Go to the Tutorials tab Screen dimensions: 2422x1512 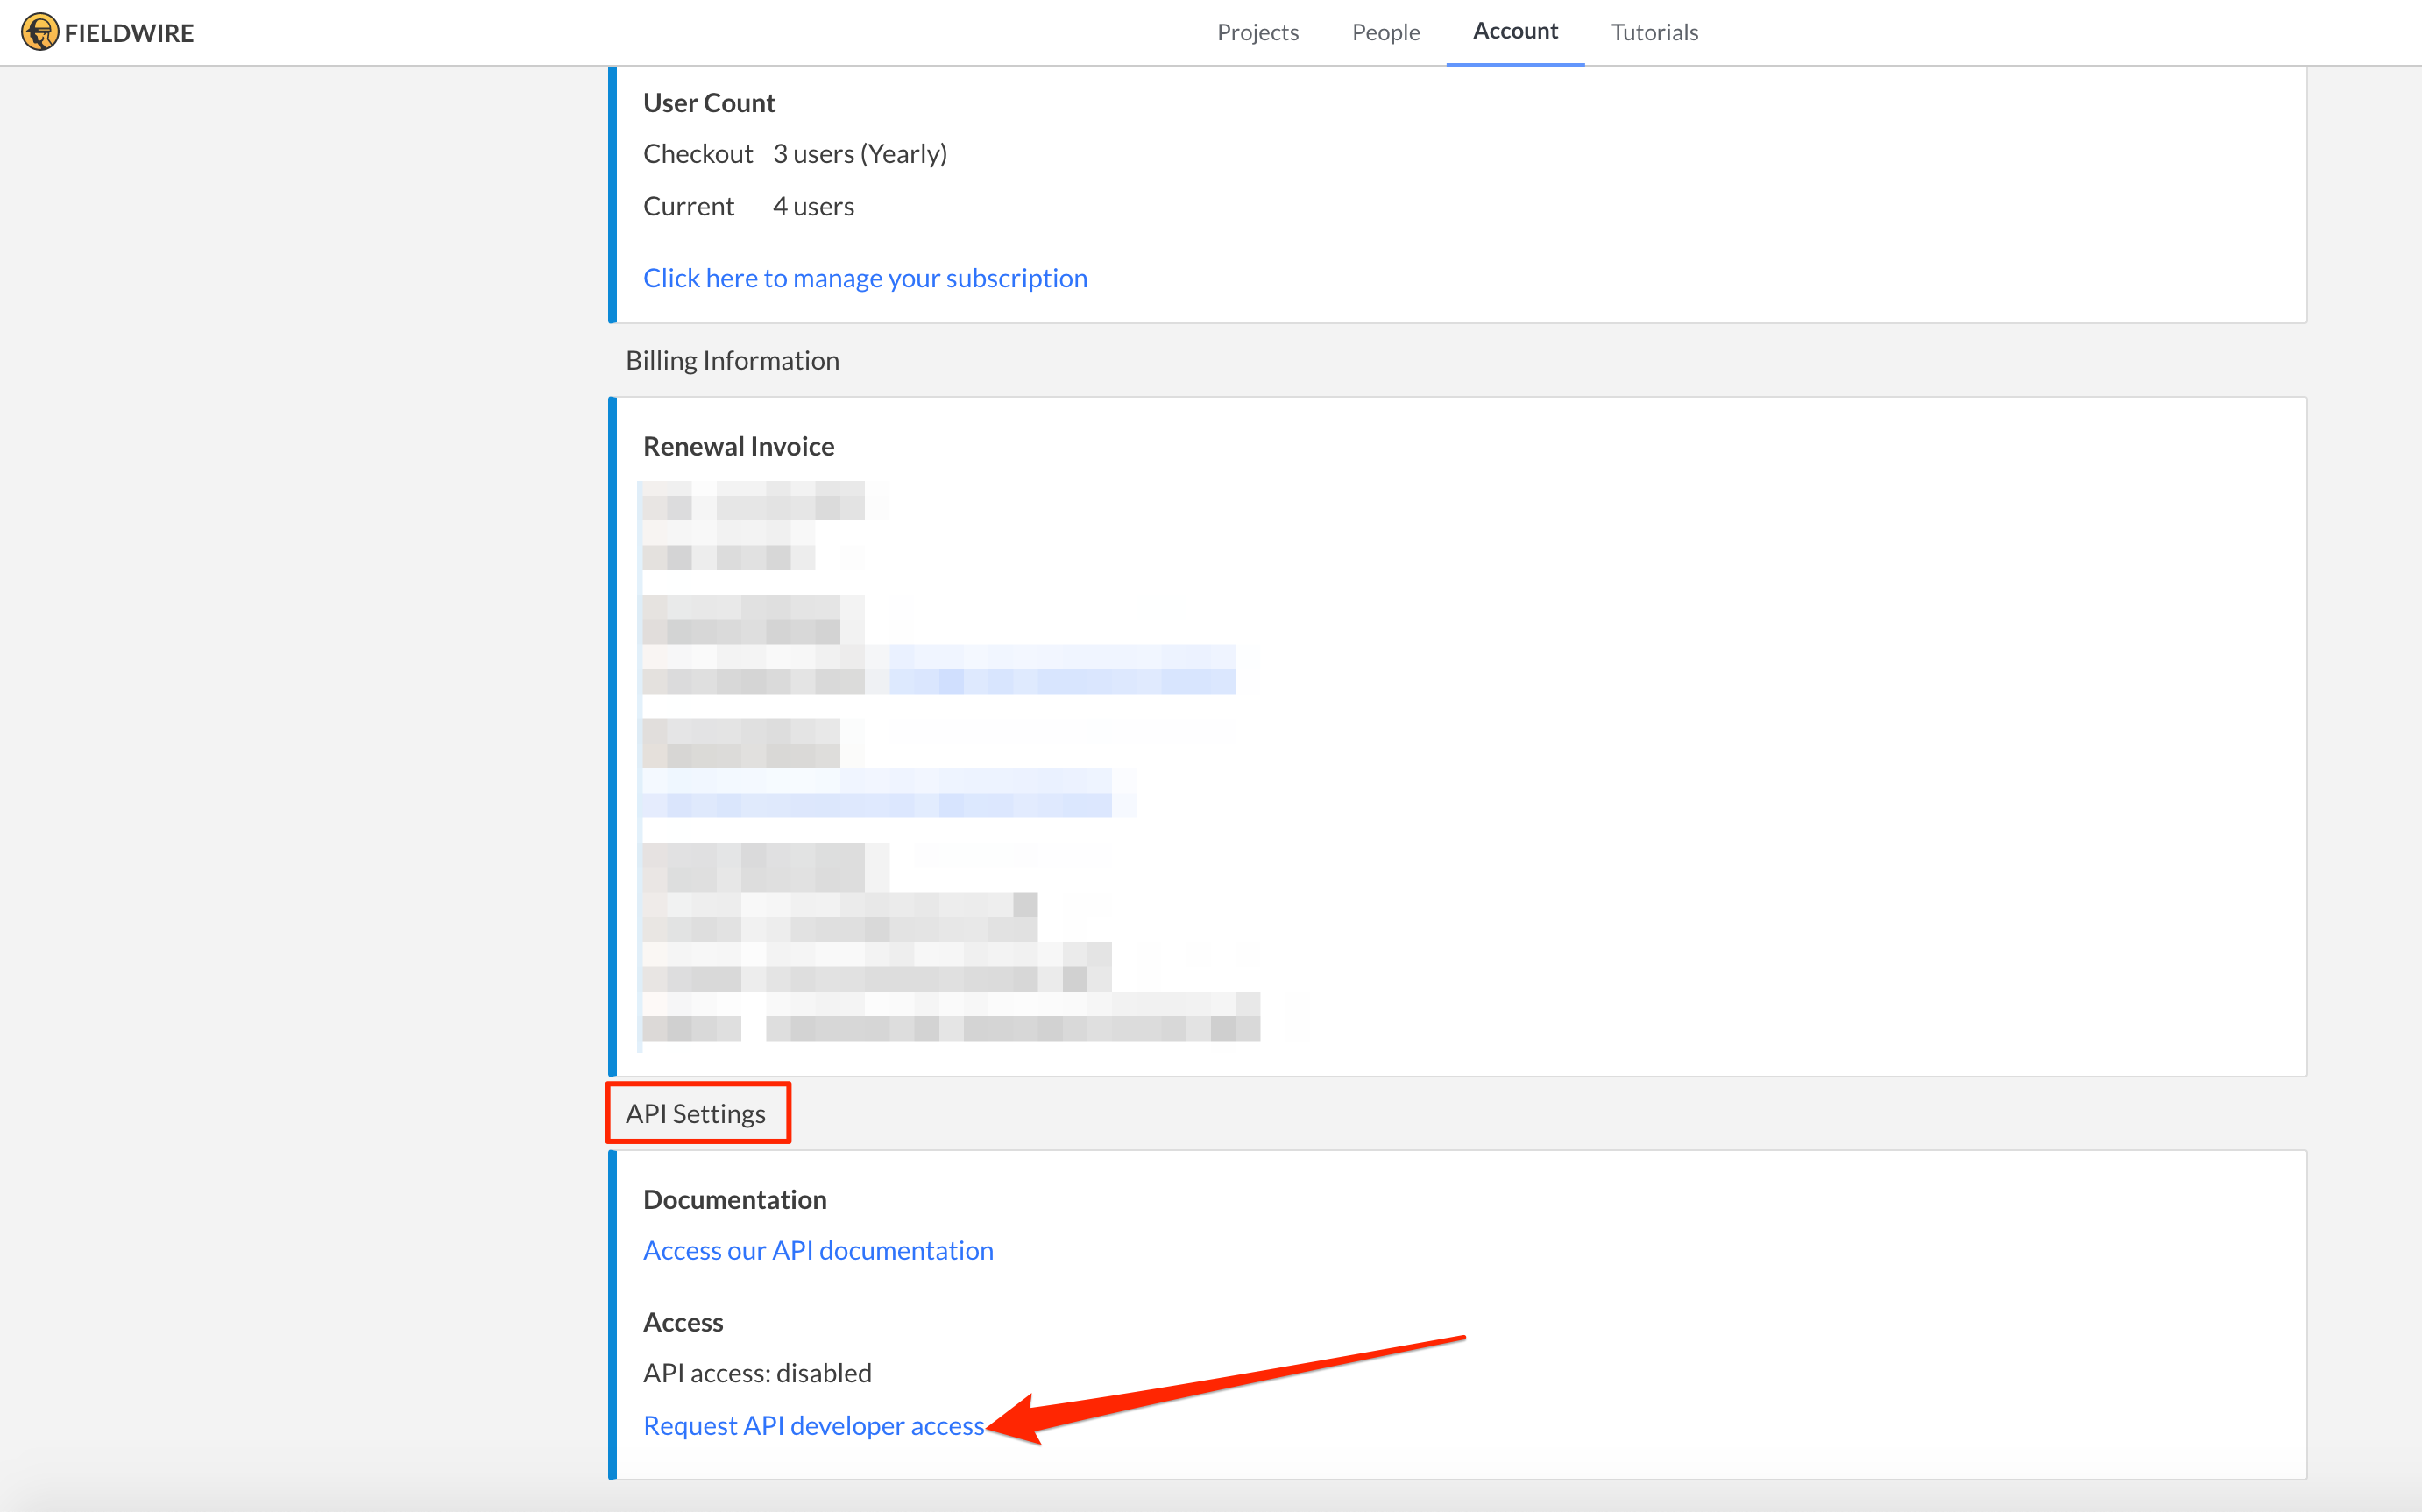click(1654, 32)
